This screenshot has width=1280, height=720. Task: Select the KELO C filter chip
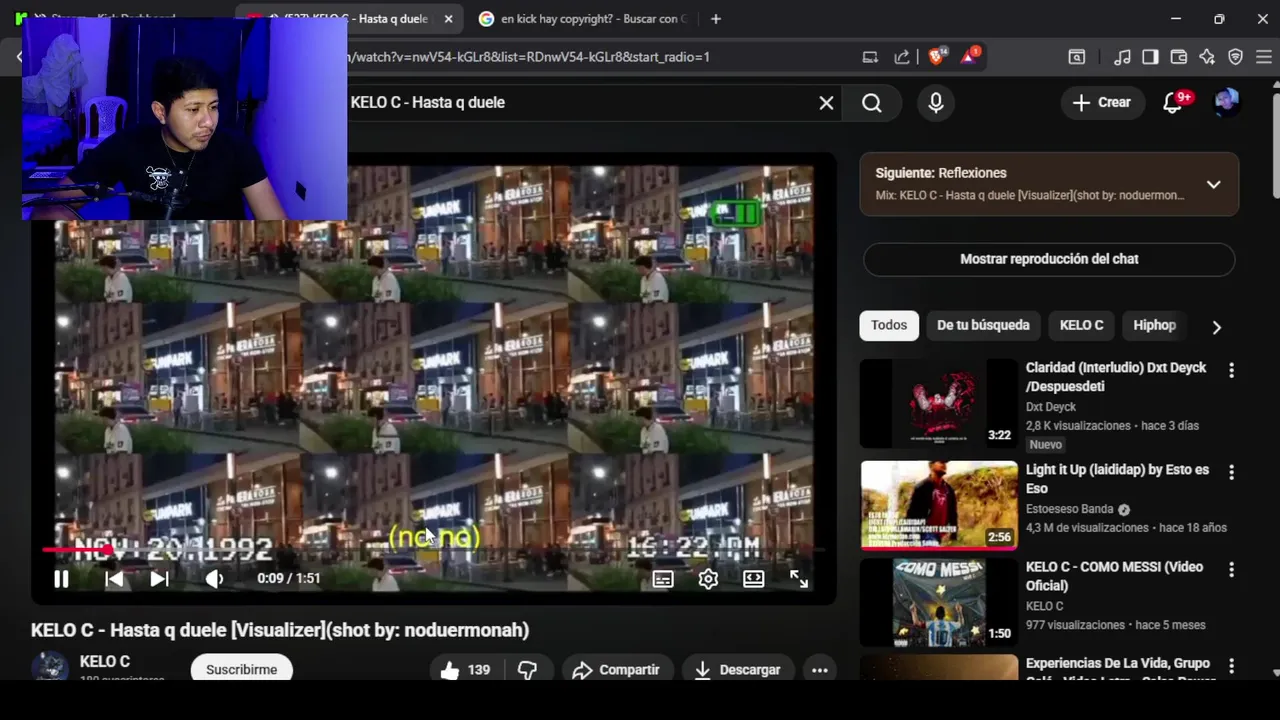tap(1081, 325)
